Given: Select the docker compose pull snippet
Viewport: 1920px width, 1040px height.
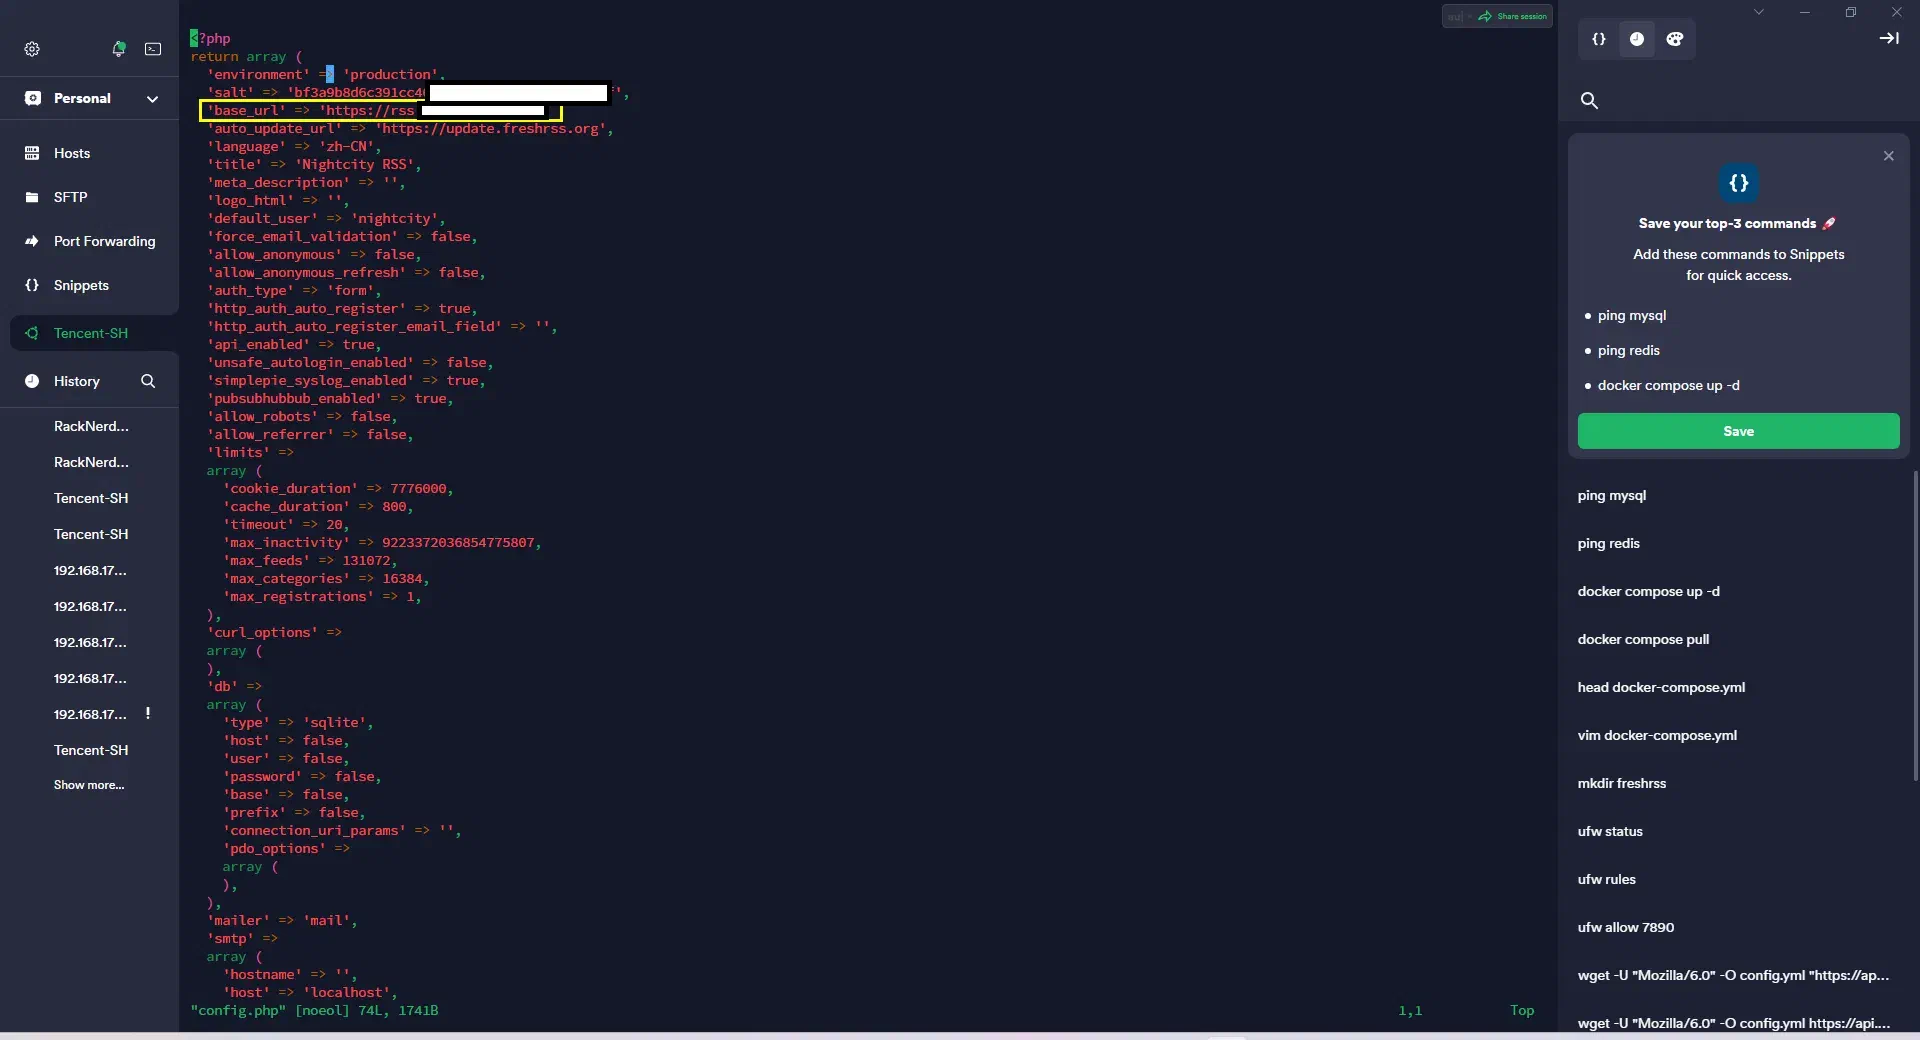Looking at the screenshot, I should tap(1641, 639).
